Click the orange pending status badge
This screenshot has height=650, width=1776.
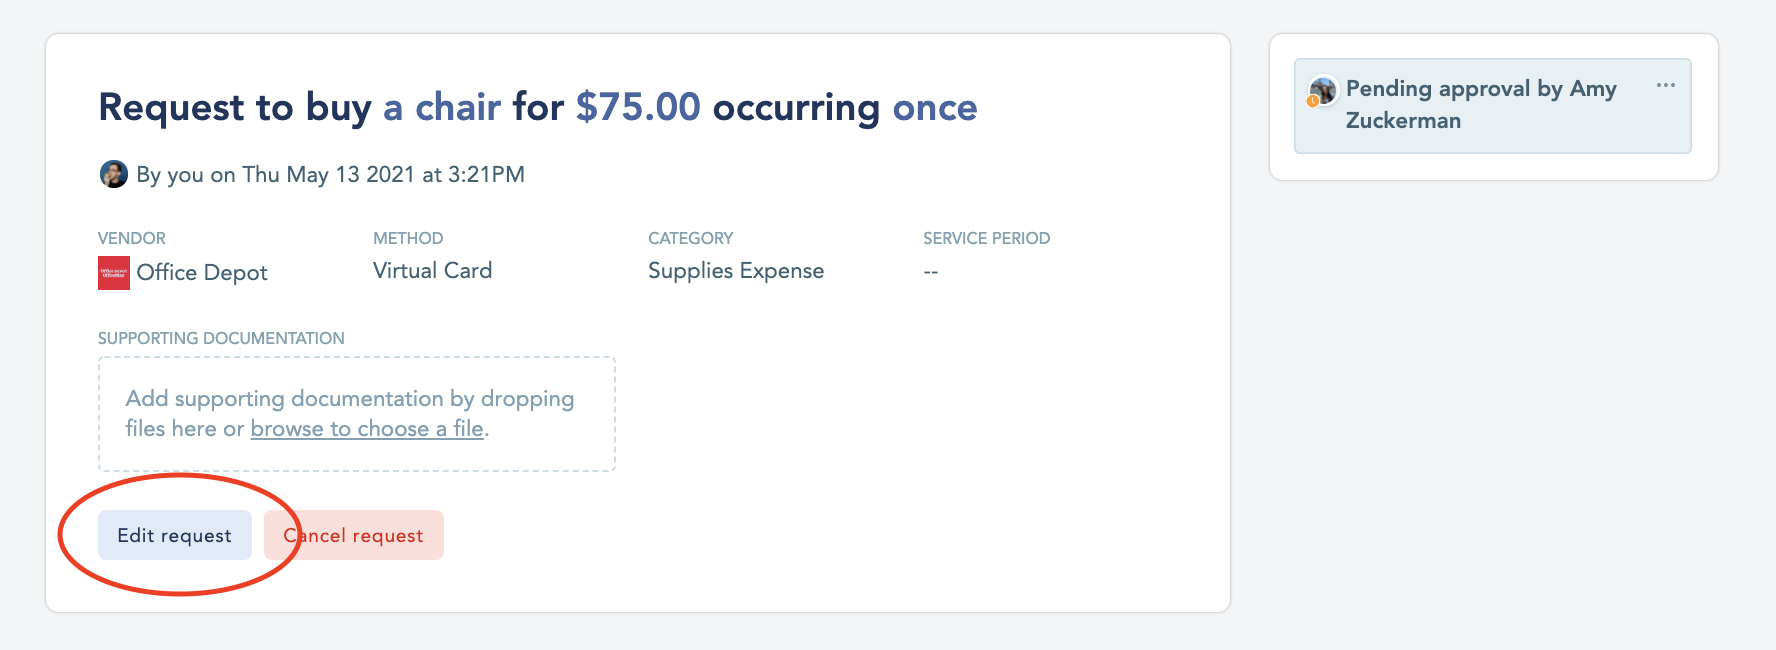click(x=1313, y=101)
